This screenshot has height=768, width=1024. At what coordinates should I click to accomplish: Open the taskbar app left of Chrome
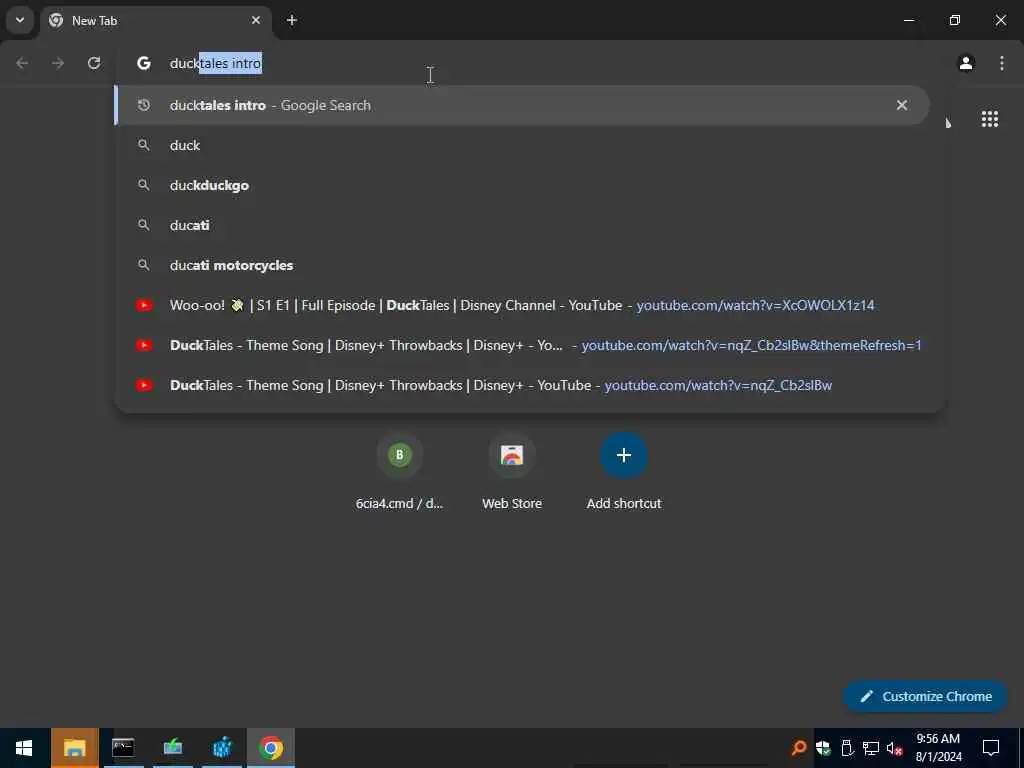pos(222,748)
